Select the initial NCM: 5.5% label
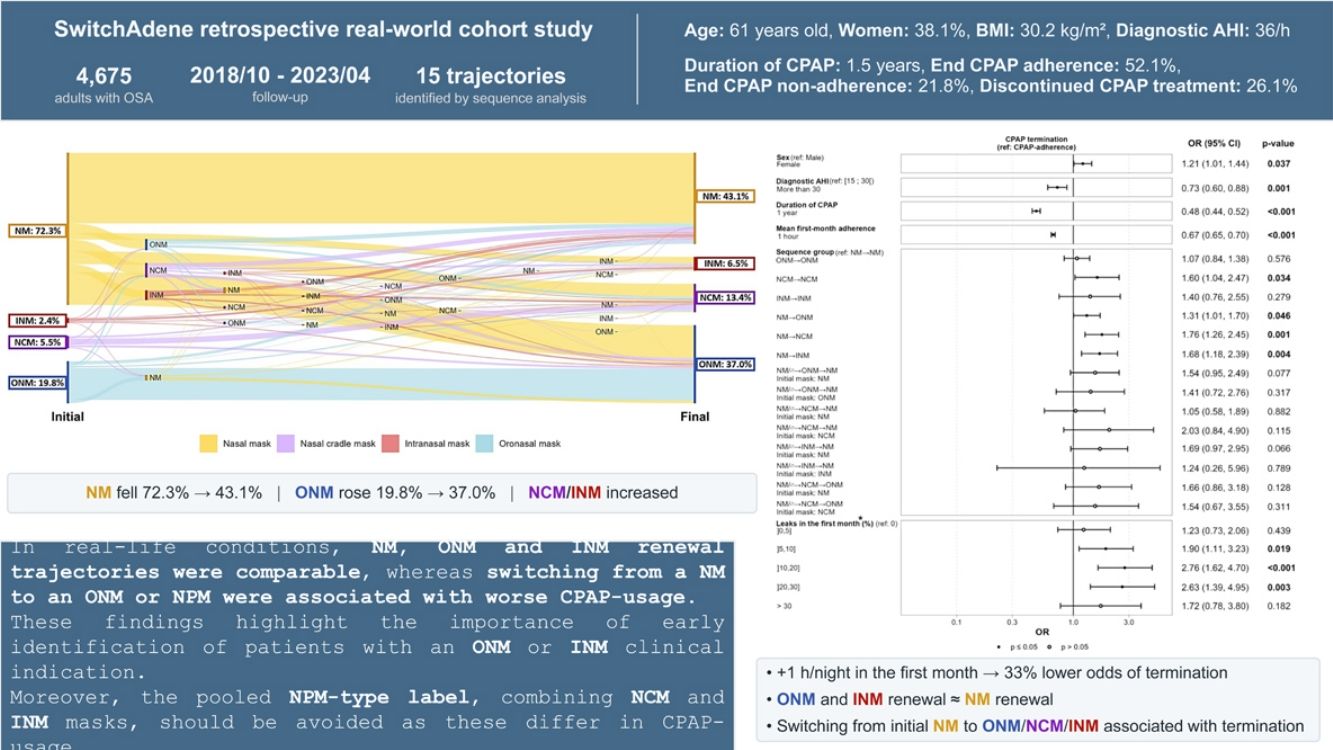The image size is (1333, 750). [x=36, y=342]
